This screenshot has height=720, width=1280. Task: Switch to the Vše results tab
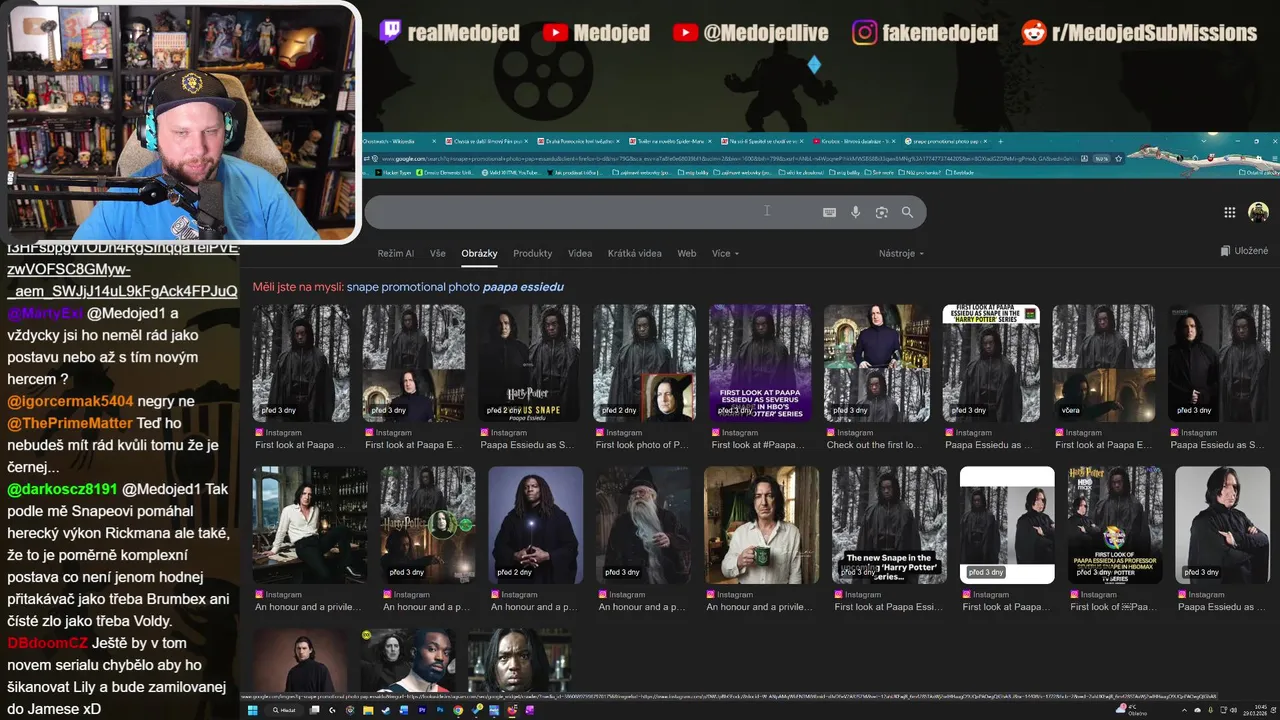tap(437, 253)
